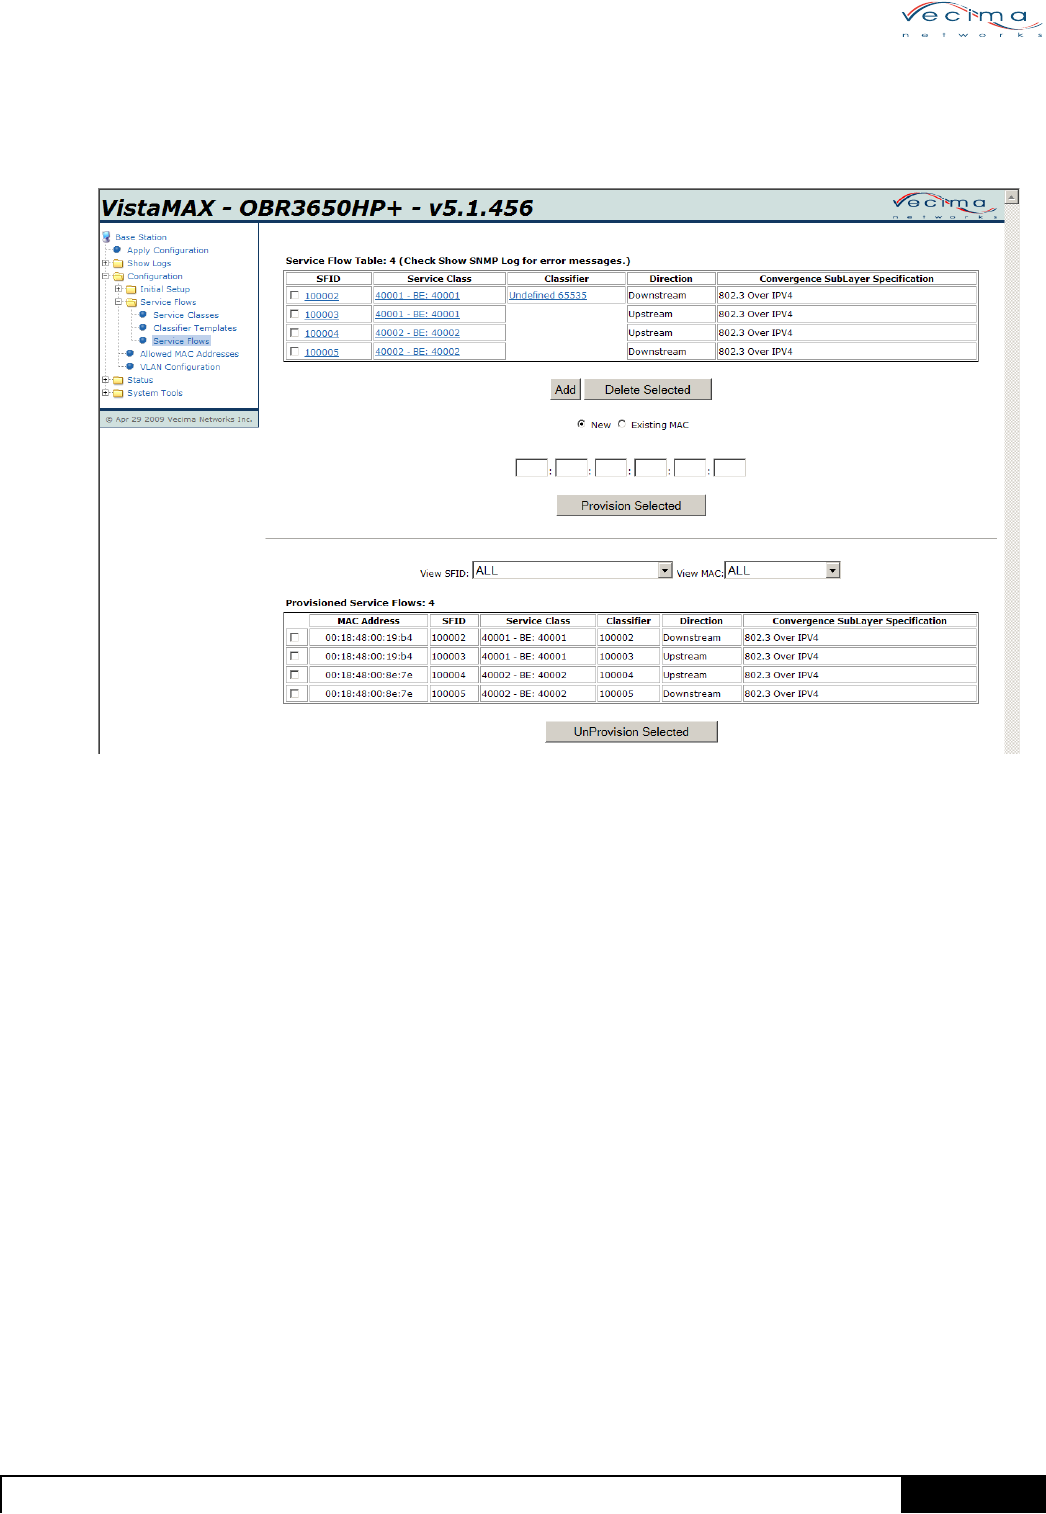This screenshot has width=1046, height=1514.
Task: Click the Configuration open folder icon
Action: 118,276
